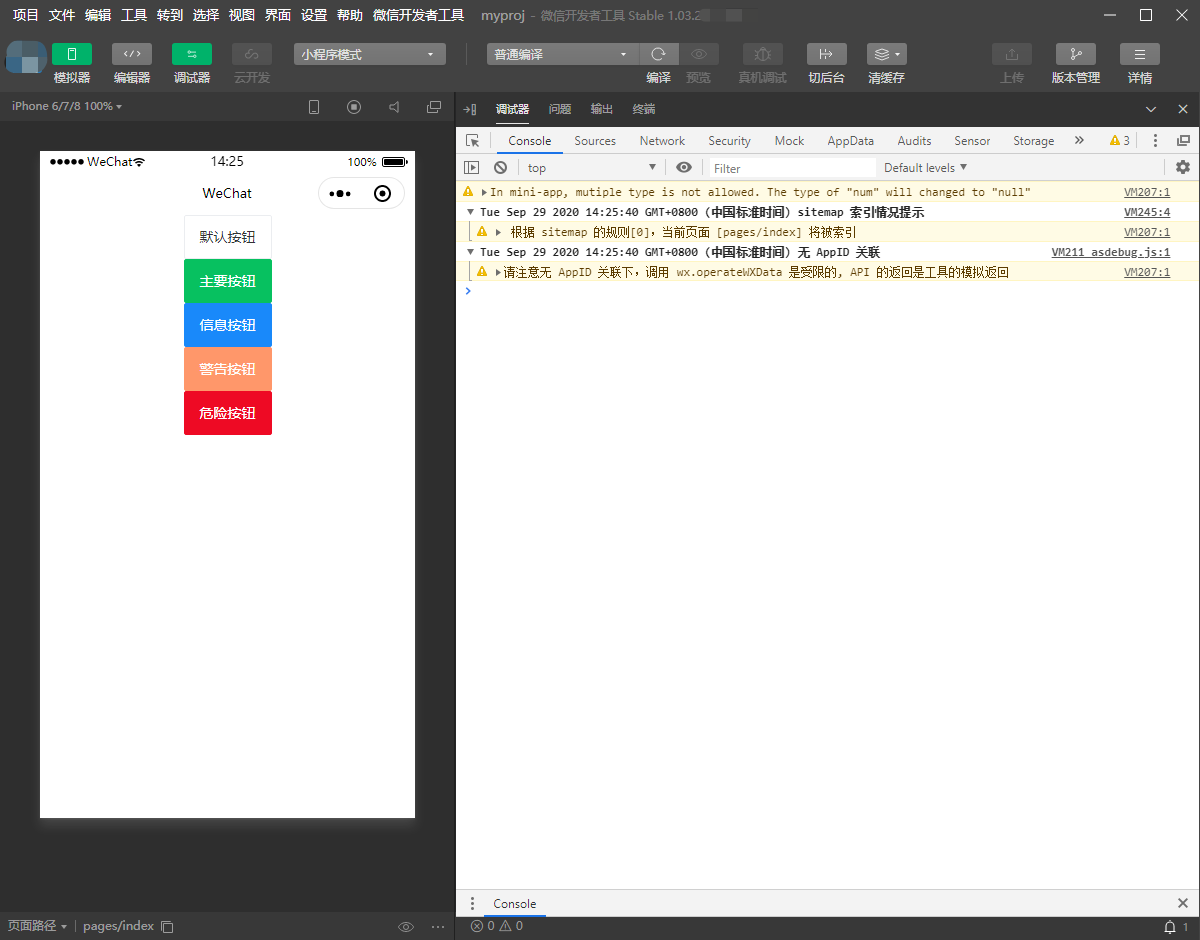Screen dimensions: 1200x940
Task: Open the VM211 asdebug.js:1 source link
Action: click(x=1110, y=252)
